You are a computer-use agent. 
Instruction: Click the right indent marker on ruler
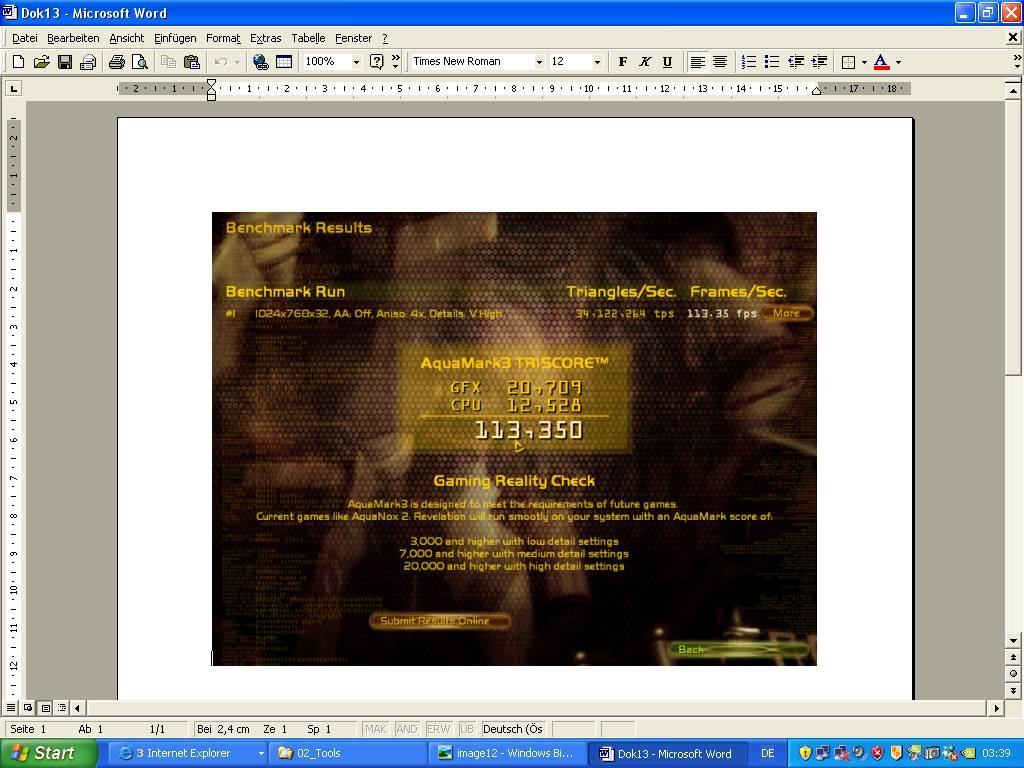coord(816,91)
